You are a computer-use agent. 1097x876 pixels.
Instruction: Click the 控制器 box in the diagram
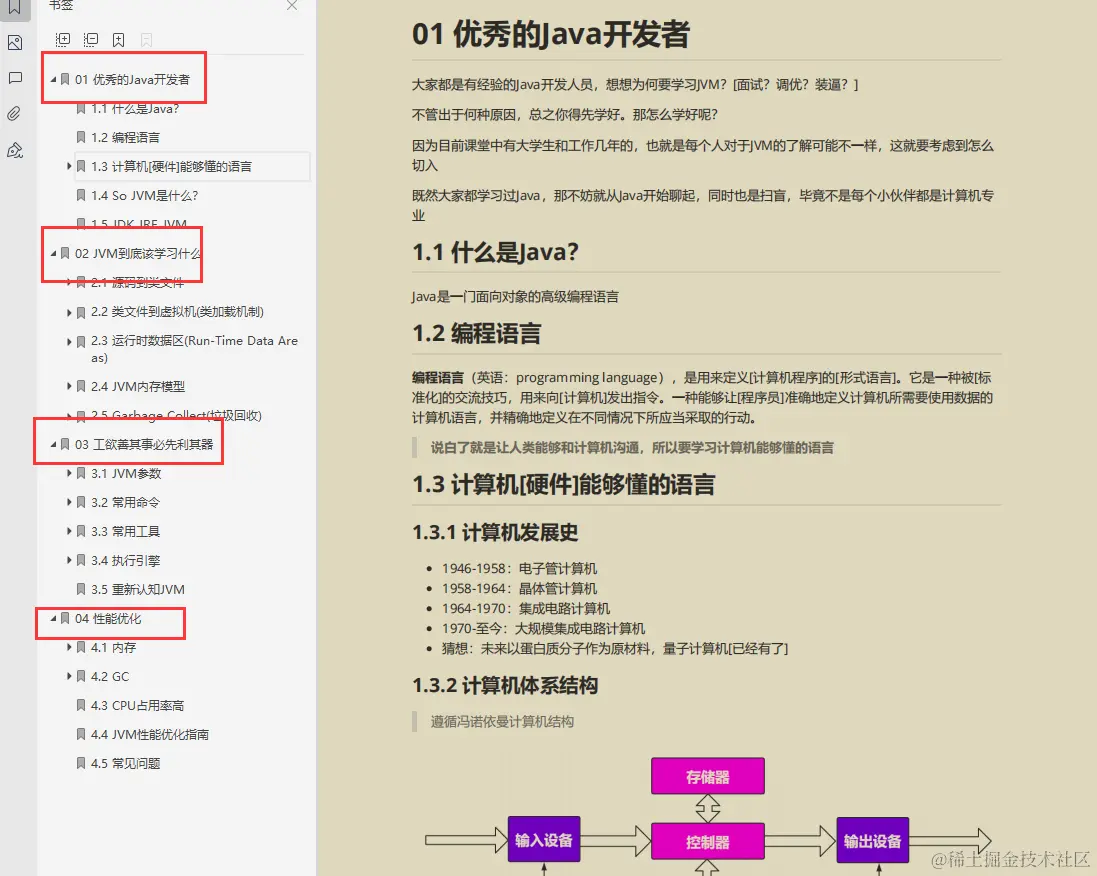[708, 840]
